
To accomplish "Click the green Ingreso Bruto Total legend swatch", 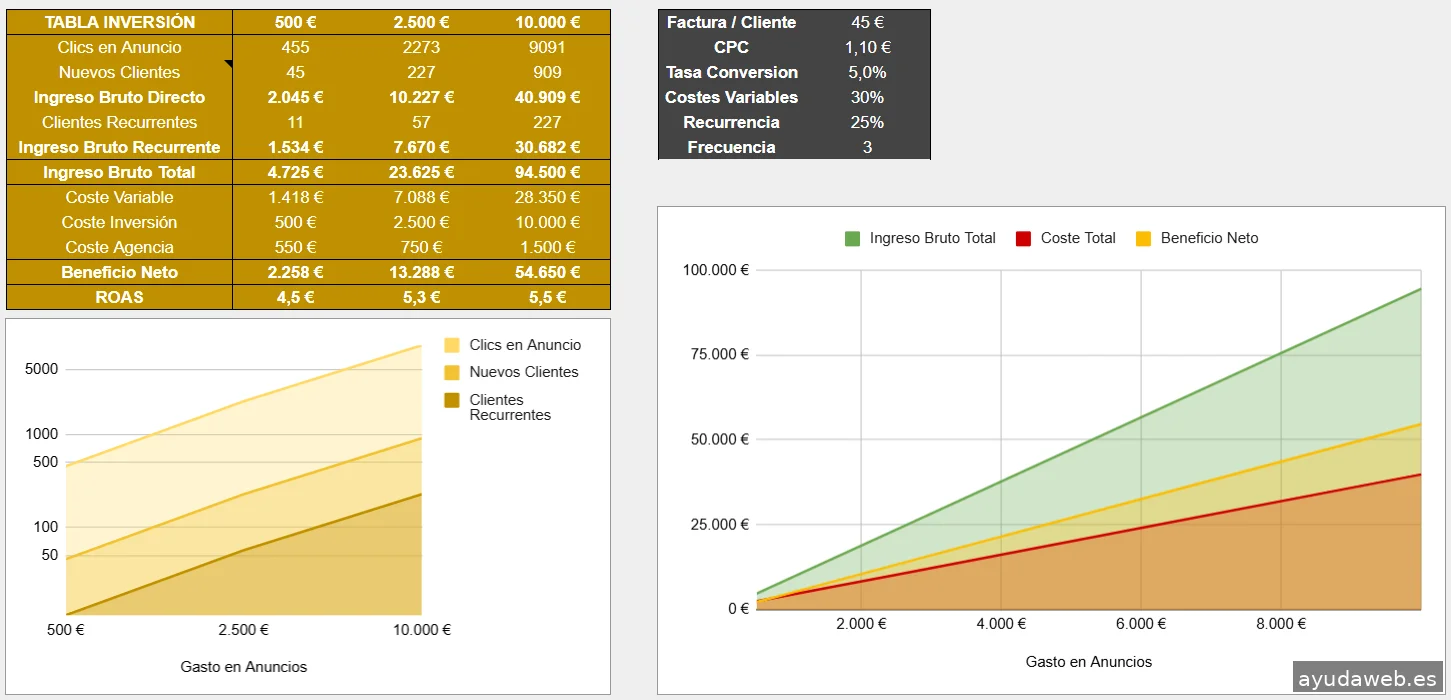I will (x=852, y=239).
